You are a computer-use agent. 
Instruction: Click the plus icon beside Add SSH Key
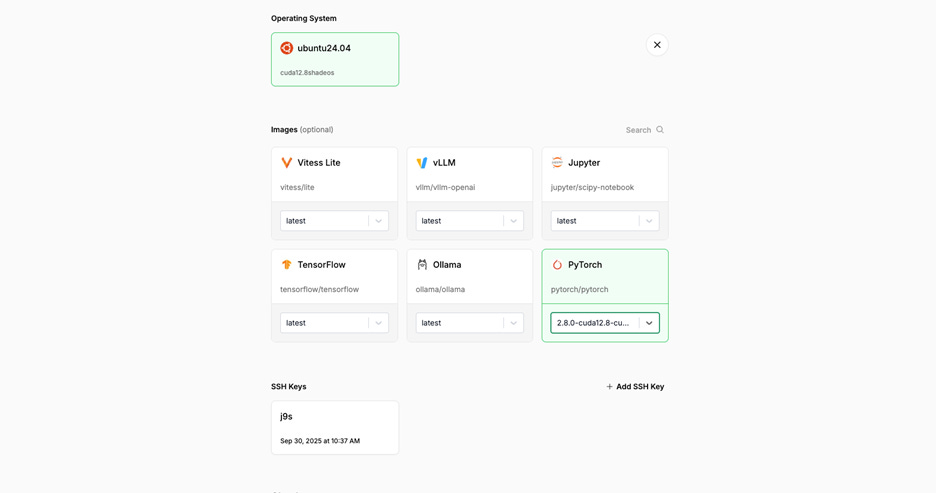point(609,387)
